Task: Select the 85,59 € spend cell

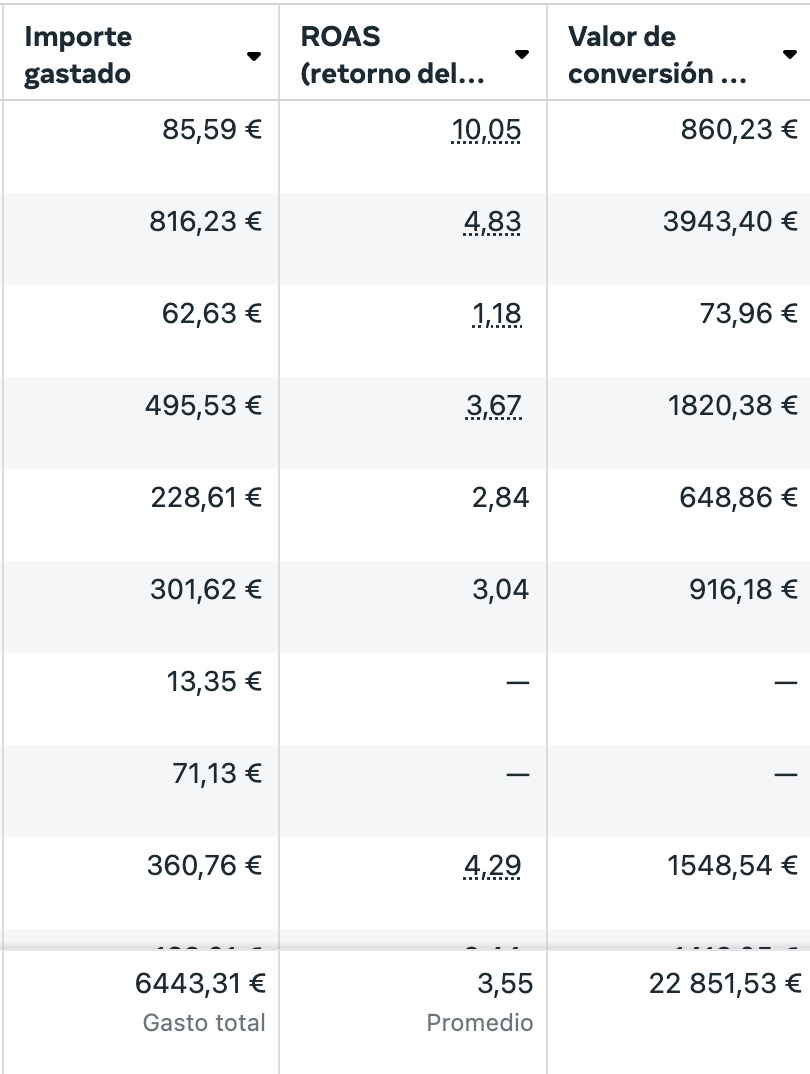Action: click(x=212, y=130)
